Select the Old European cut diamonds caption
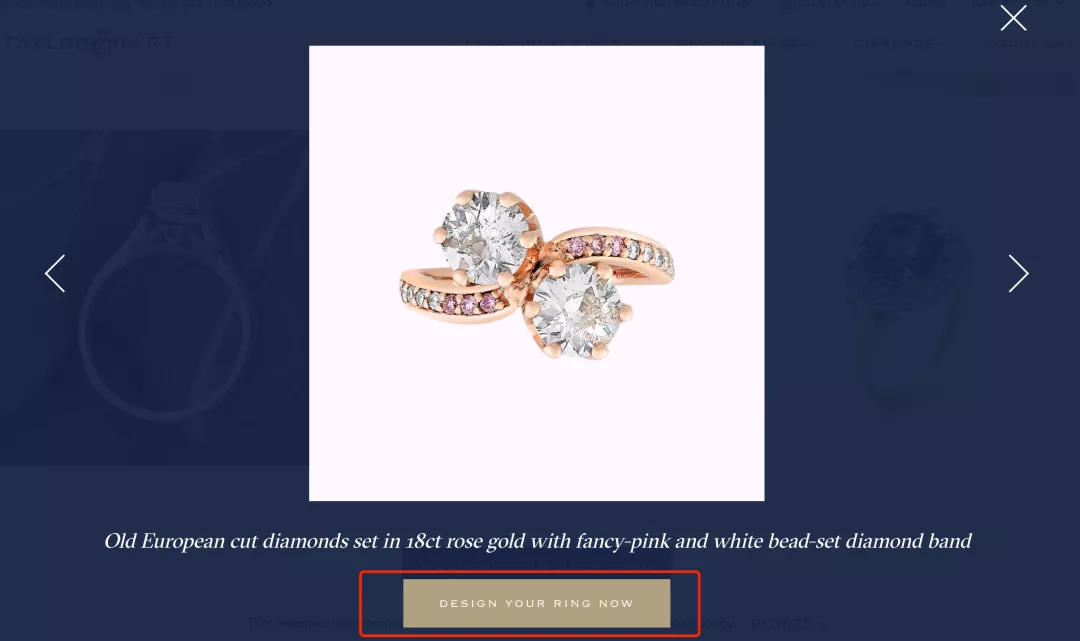This screenshot has height=641, width=1080. (537, 541)
